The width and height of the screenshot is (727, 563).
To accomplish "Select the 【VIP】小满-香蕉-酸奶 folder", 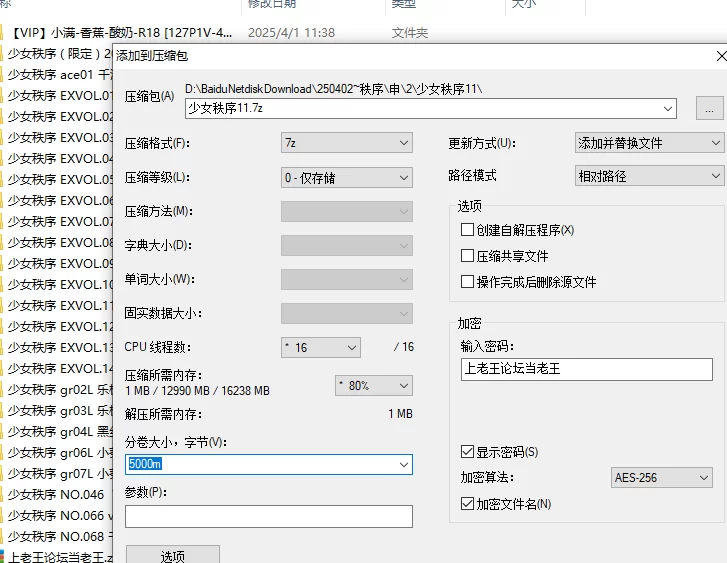I will [x=120, y=33].
